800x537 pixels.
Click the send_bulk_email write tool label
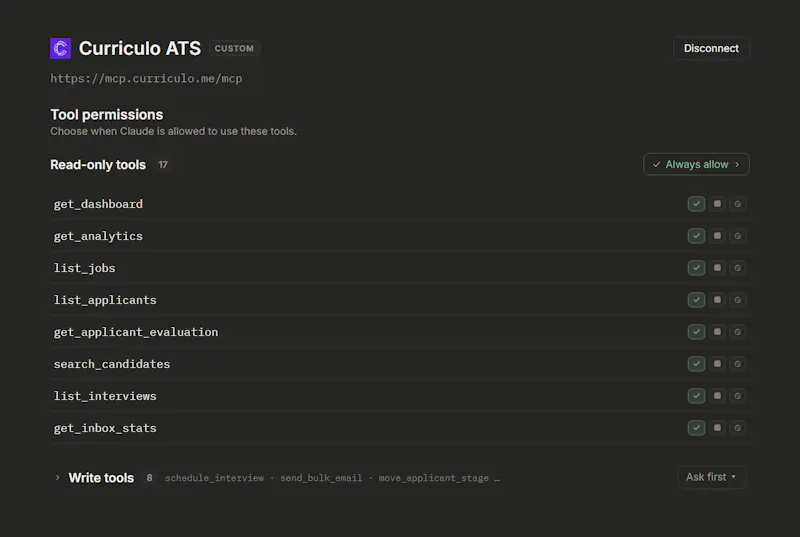click(x=321, y=478)
